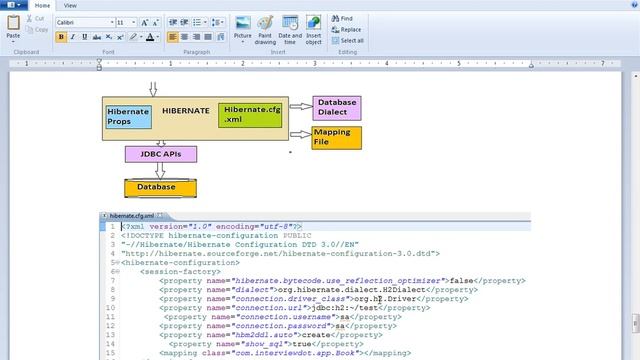The image size is (640, 360).
Task: Switch to the Home ribbon tab
Action: pos(42,6)
